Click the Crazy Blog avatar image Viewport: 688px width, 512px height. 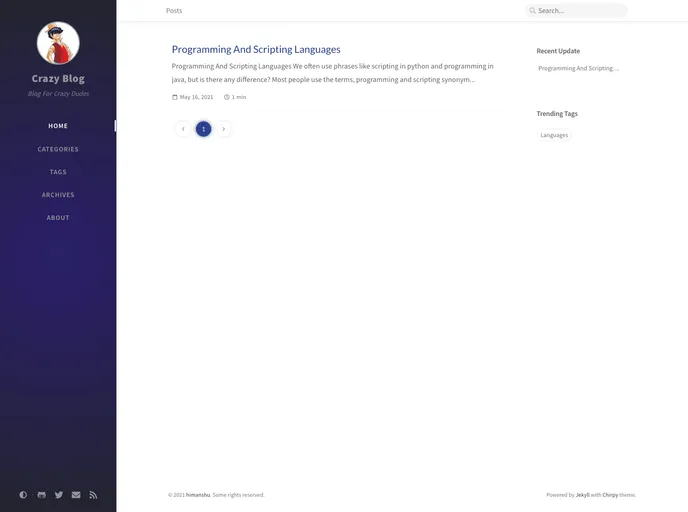(58, 43)
